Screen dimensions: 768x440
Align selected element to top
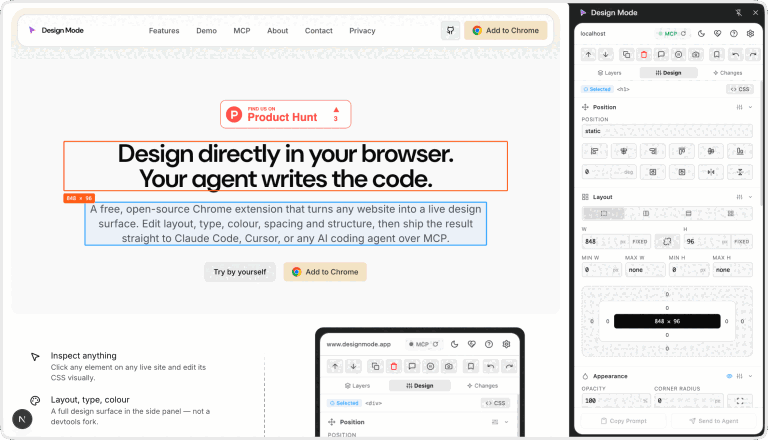[682, 151]
